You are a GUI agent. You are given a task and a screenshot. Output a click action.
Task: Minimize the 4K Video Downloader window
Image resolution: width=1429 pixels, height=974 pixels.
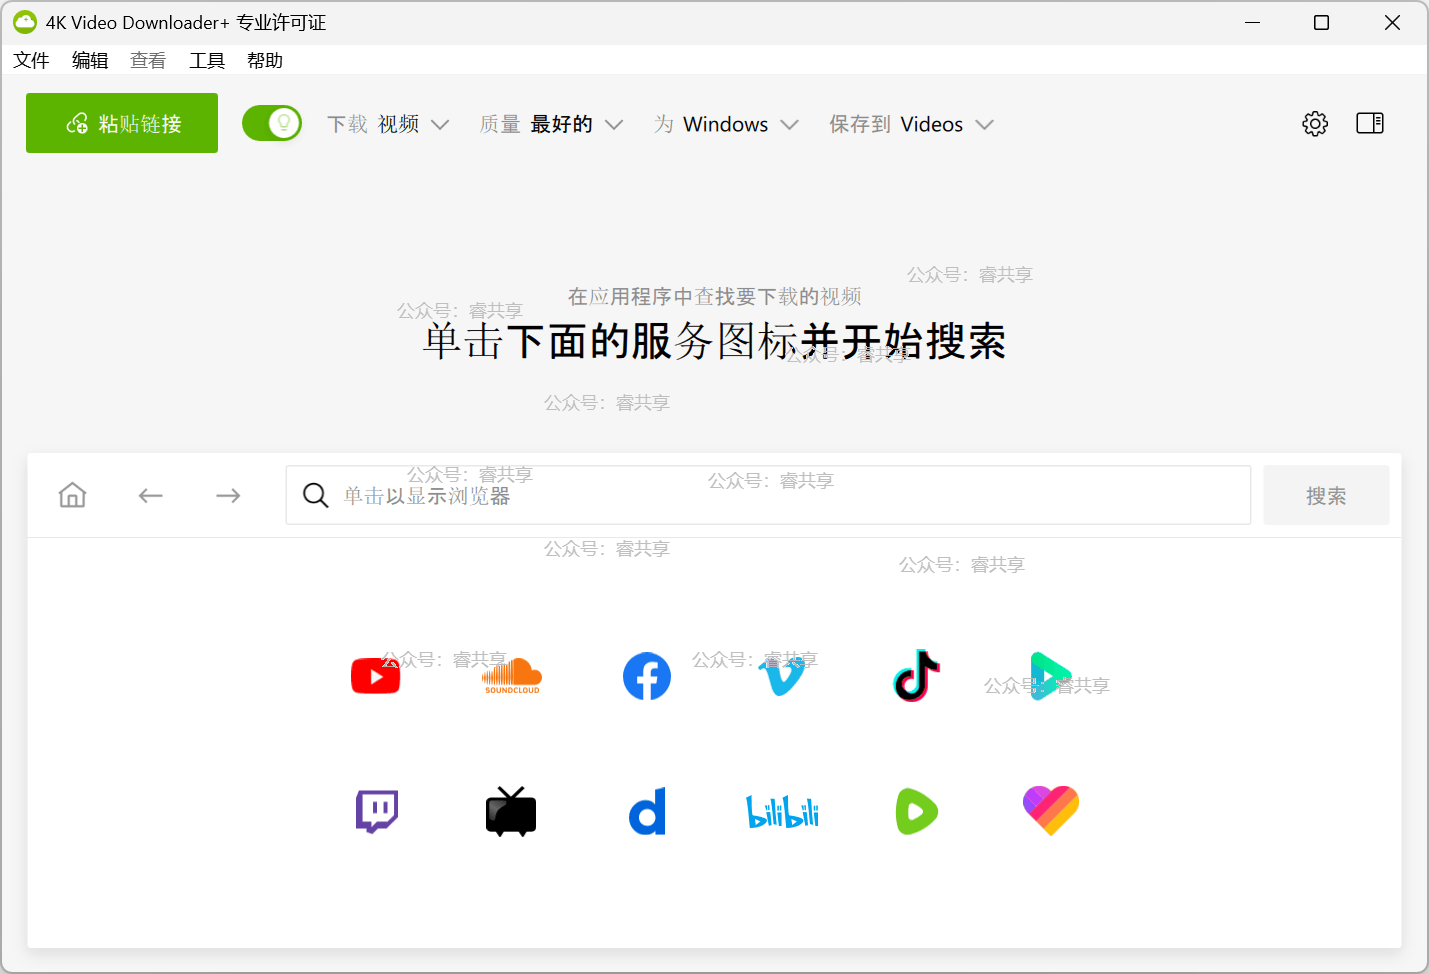[1252, 22]
